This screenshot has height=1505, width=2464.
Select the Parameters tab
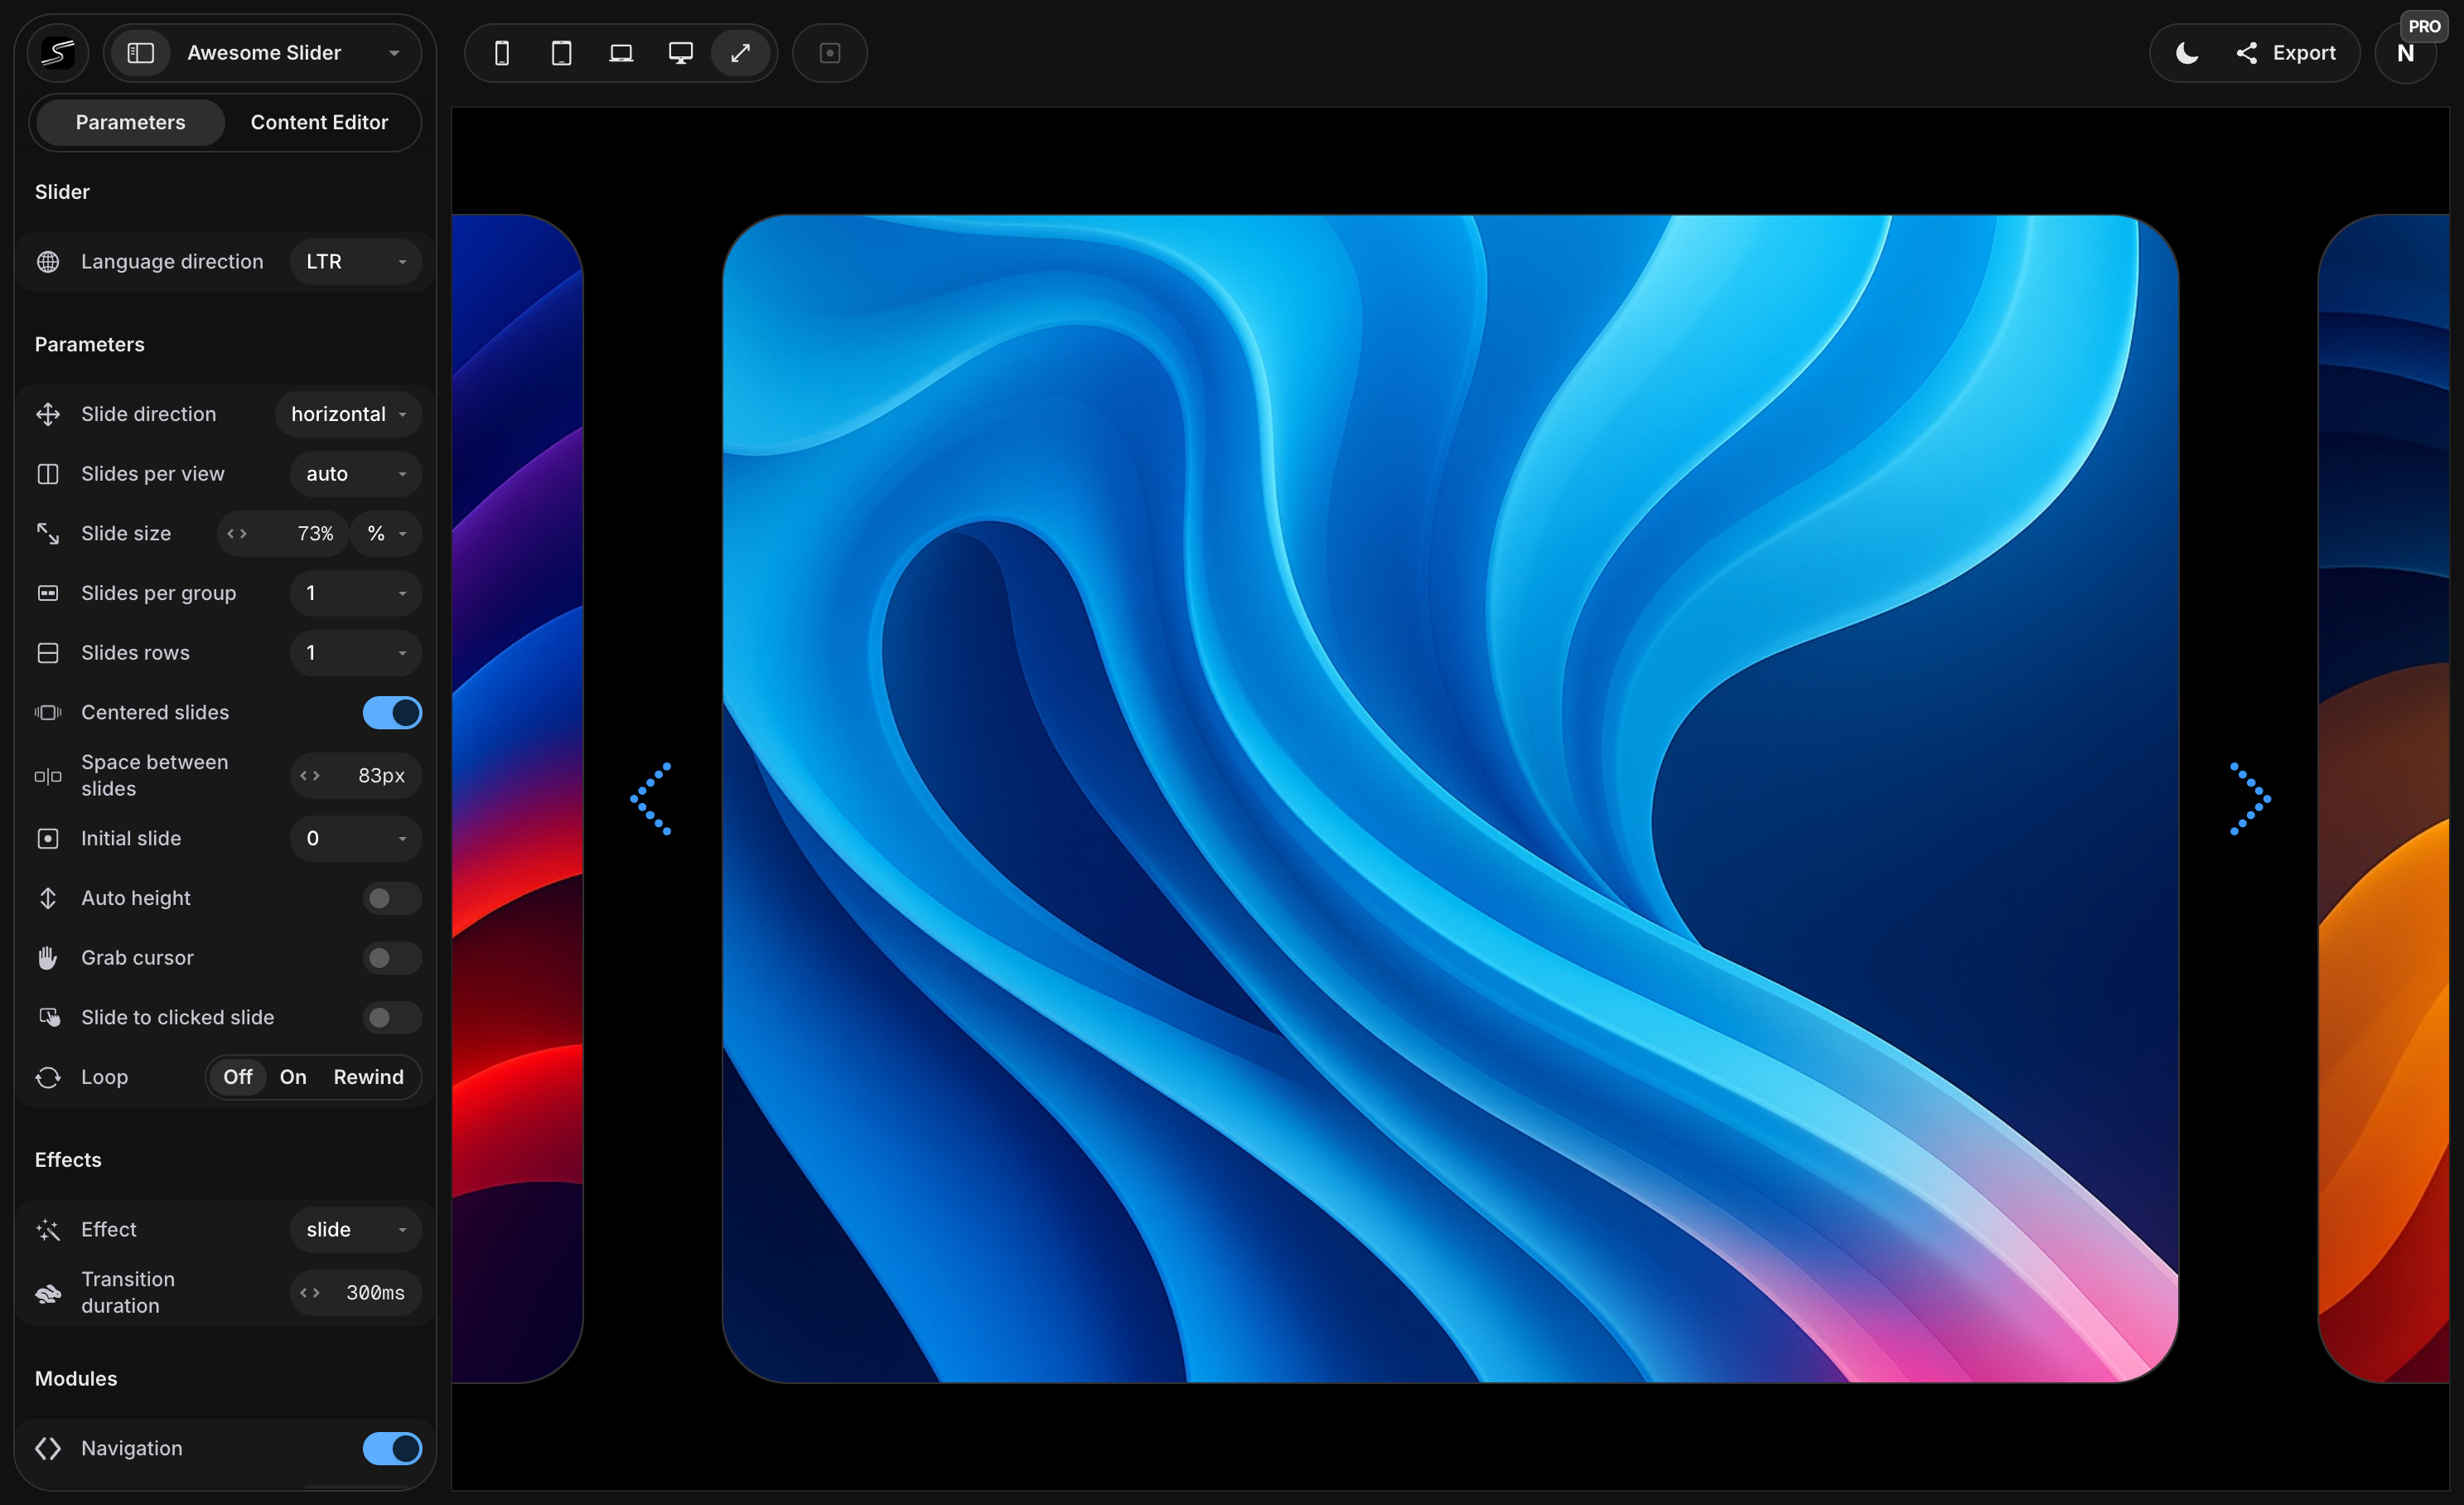130,122
